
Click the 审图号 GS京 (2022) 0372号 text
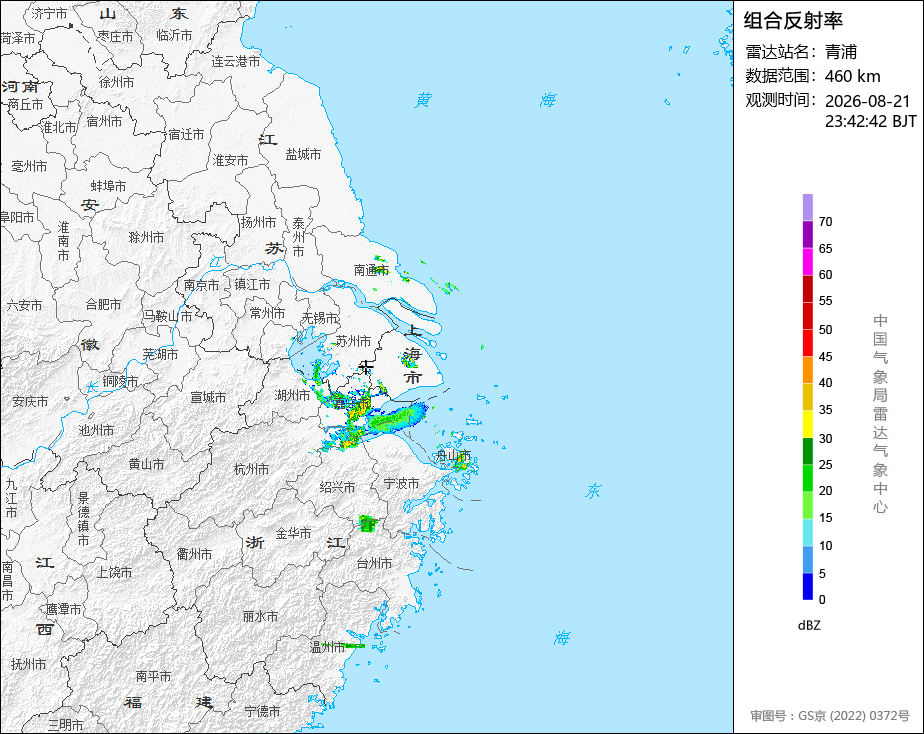[x=830, y=716]
